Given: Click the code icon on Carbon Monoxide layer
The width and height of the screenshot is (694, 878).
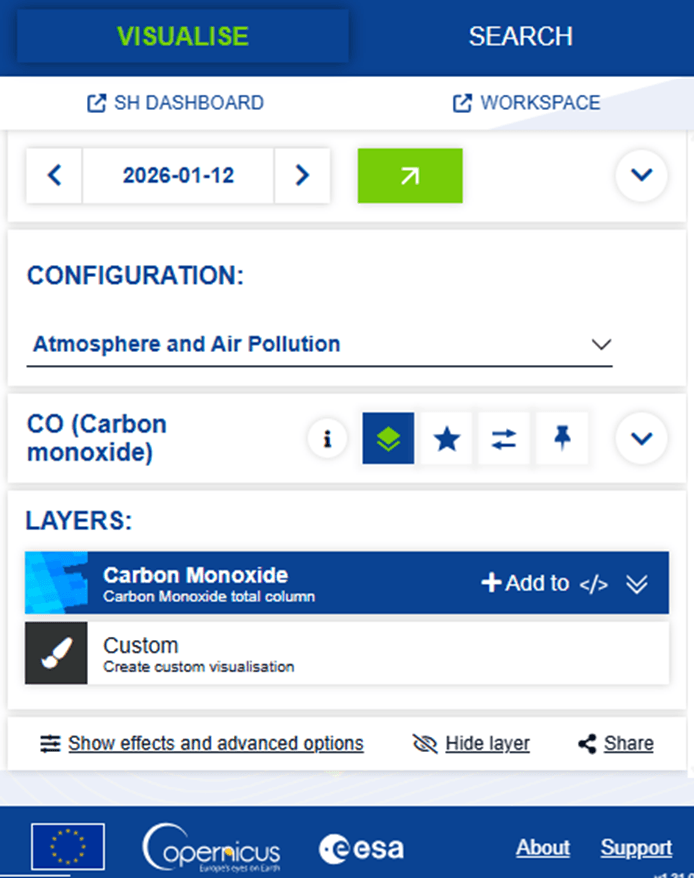Looking at the screenshot, I should (x=594, y=583).
